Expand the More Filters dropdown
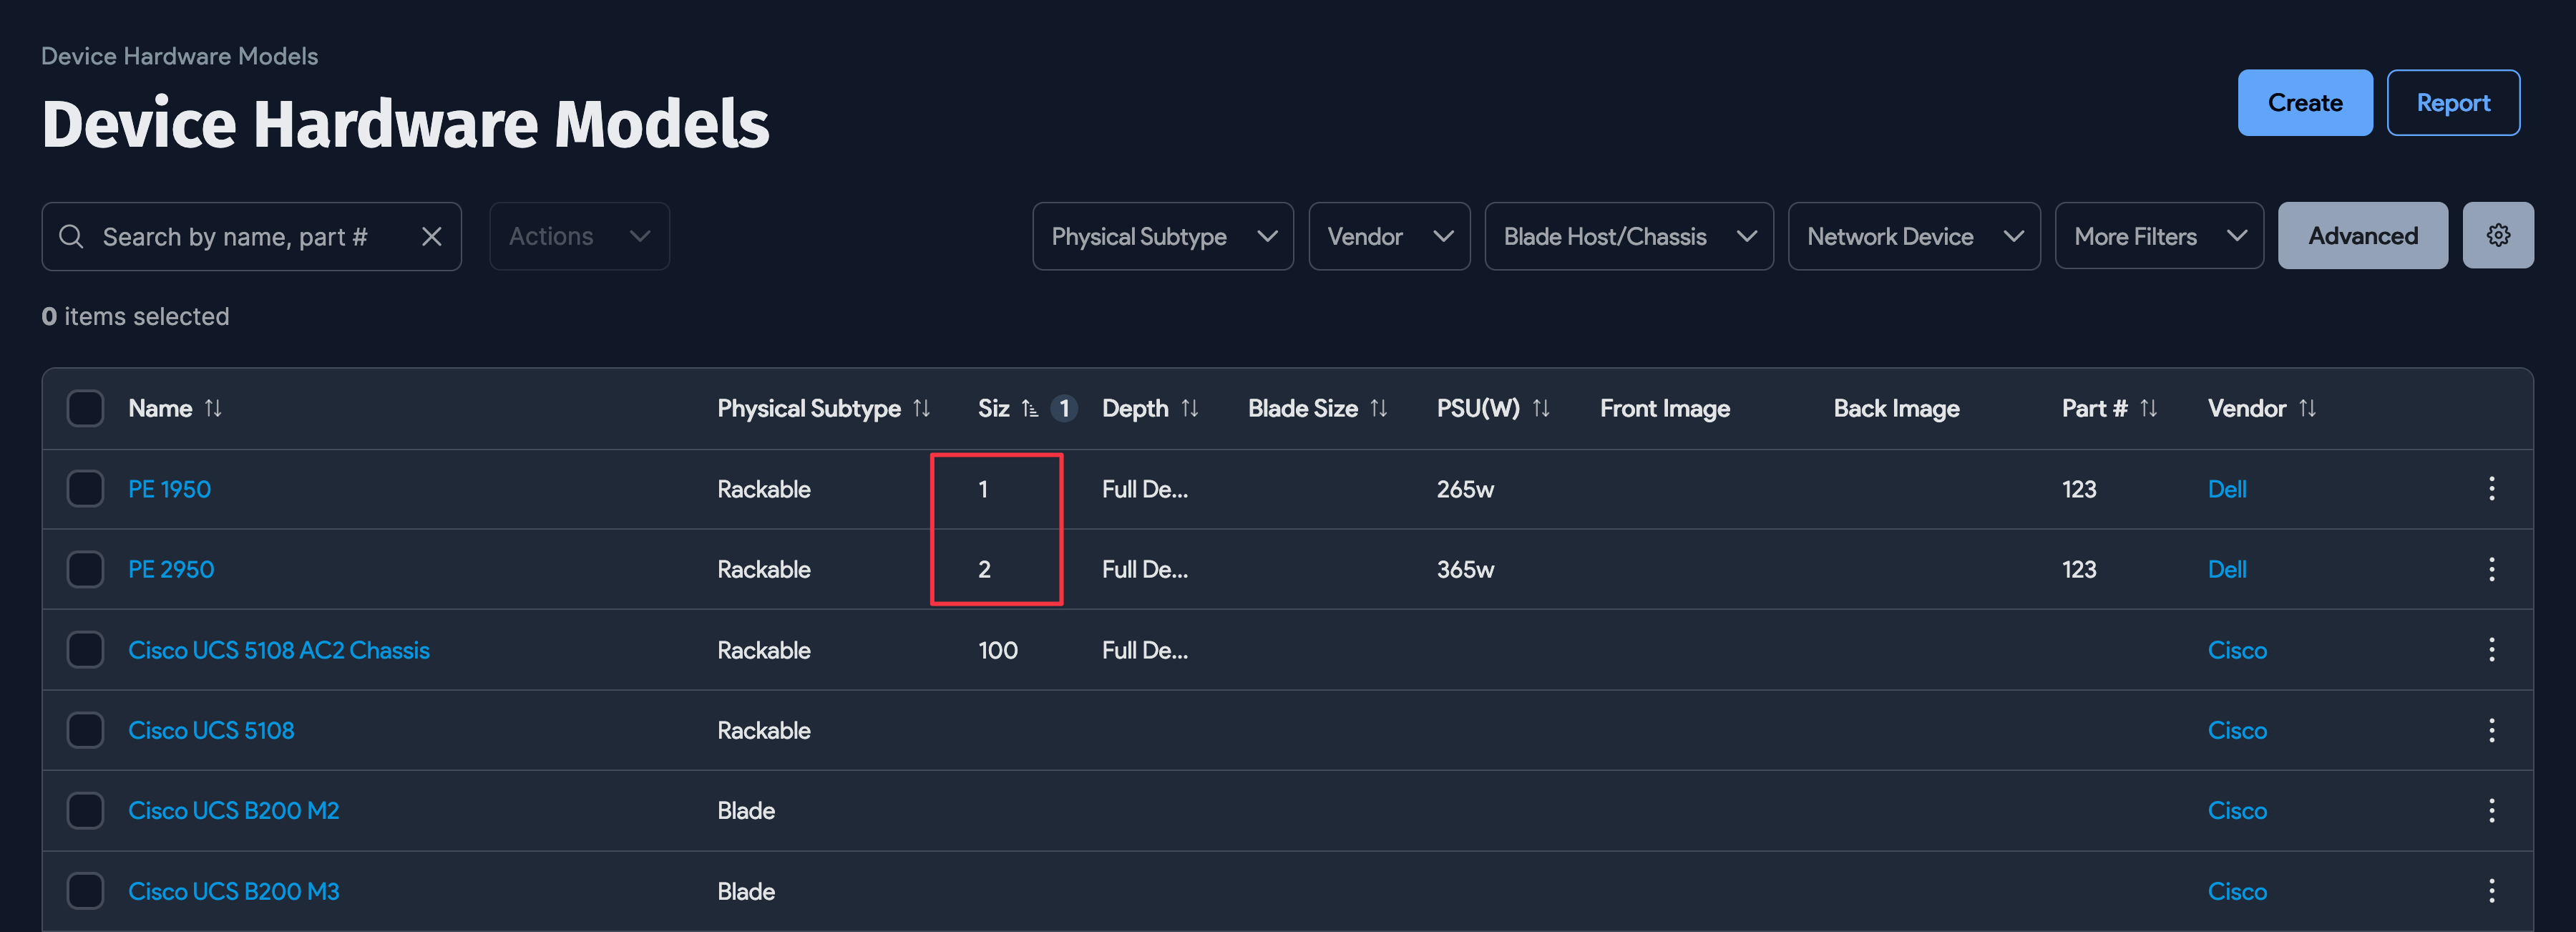 point(2158,237)
